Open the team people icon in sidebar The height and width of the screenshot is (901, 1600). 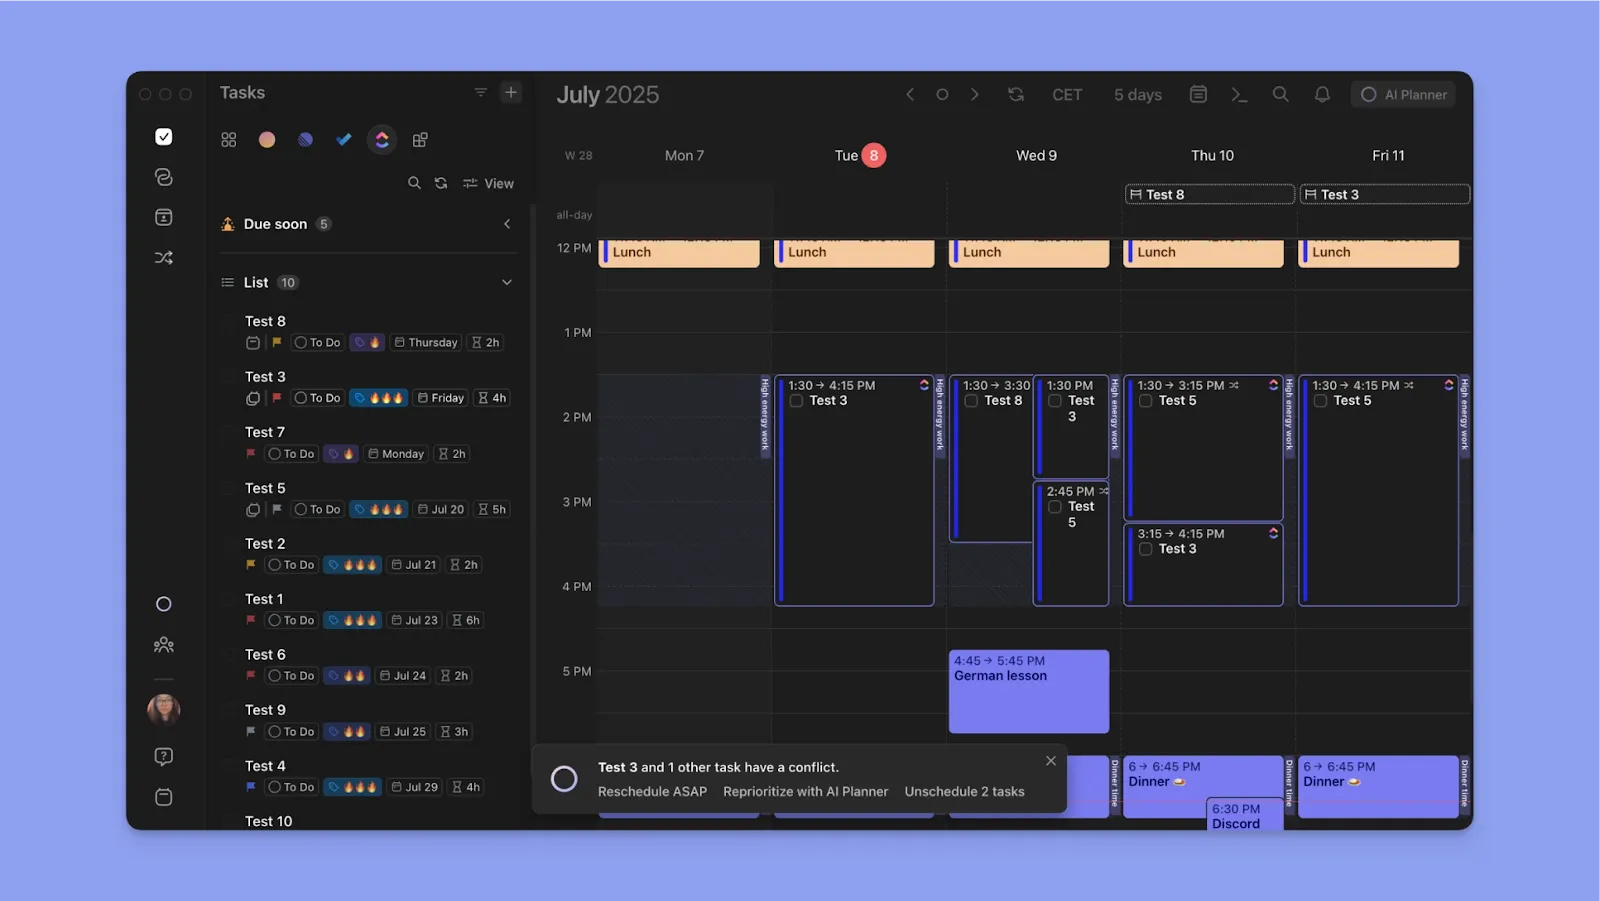[164, 645]
